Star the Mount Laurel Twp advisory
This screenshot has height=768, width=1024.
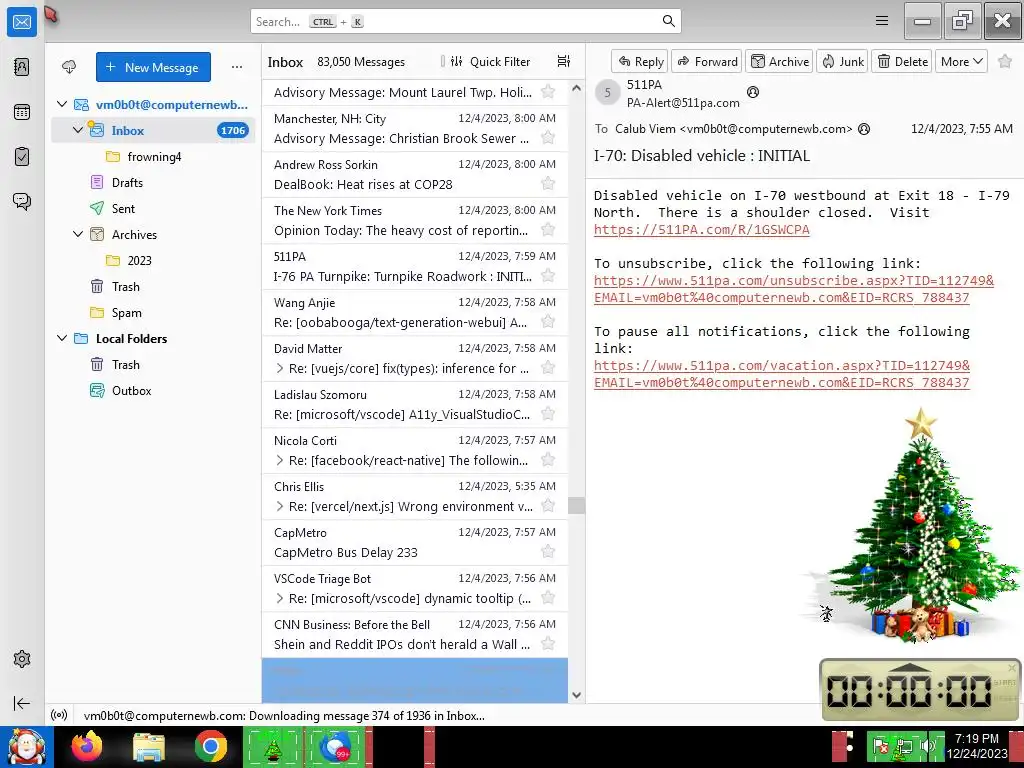pyautogui.click(x=548, y=92)
